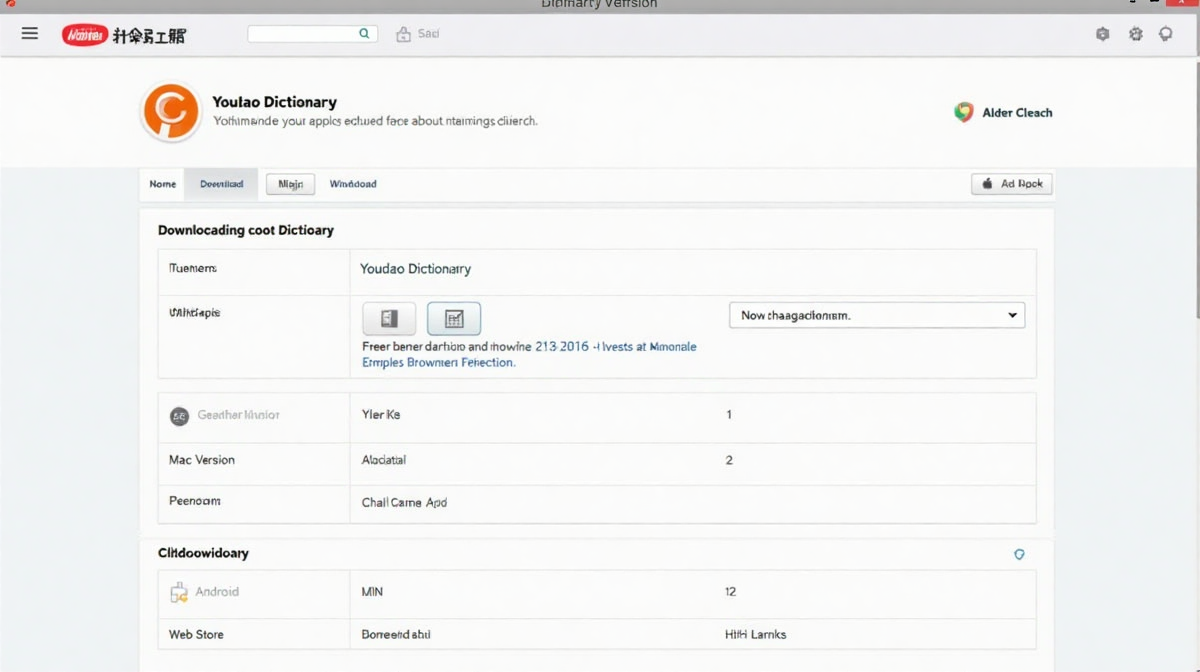Switch to the Home tab

163,184
